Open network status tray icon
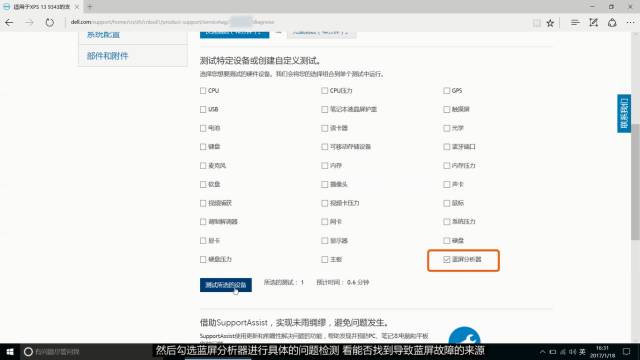Image resolution: width=640 pixels, height=360 pixels. pos(562,351)
